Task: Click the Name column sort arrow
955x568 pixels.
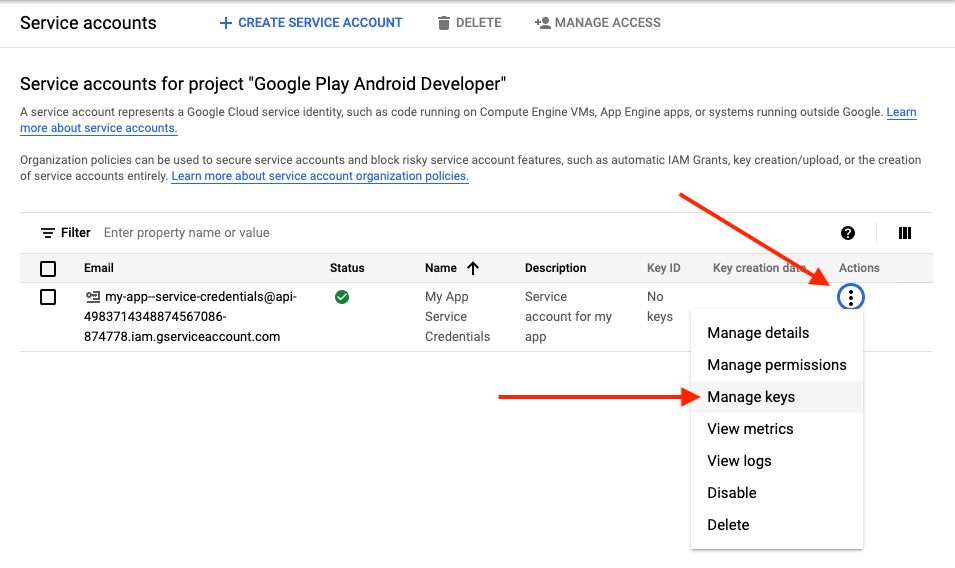Action: (473, 268)
